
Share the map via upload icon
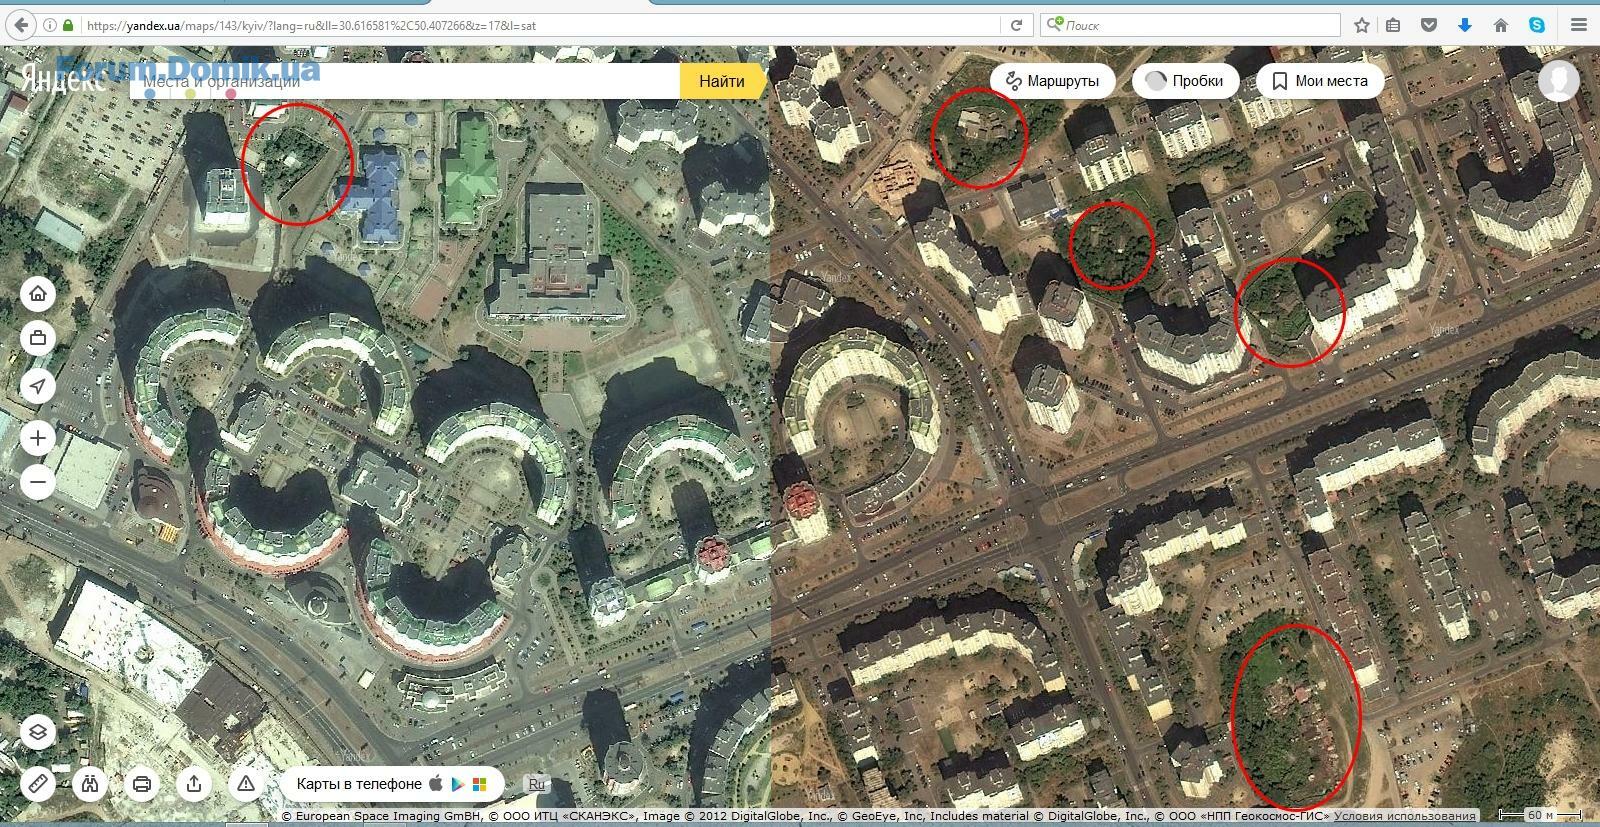[x=194, y=783]
